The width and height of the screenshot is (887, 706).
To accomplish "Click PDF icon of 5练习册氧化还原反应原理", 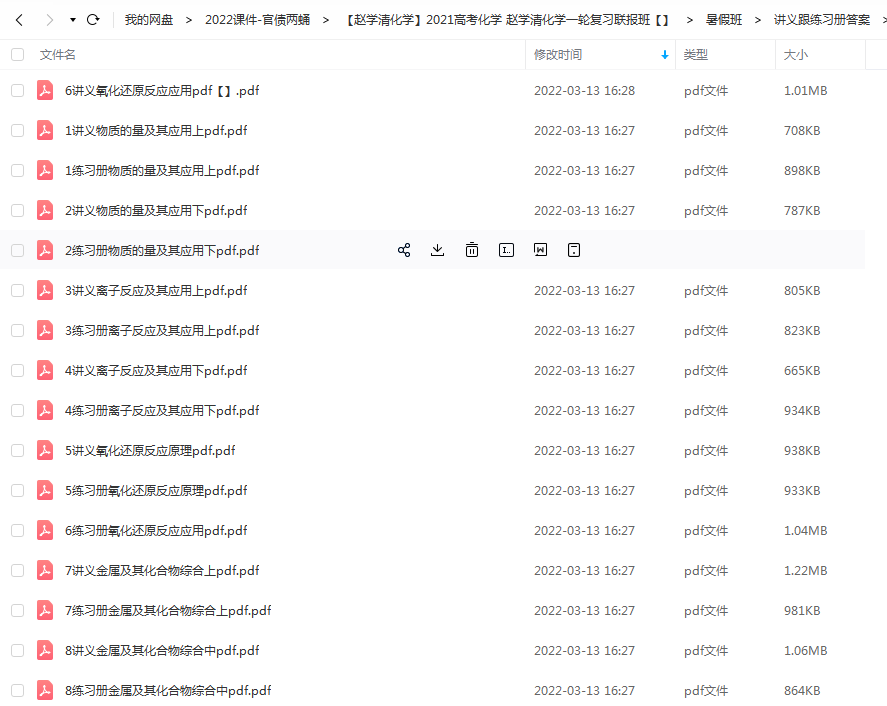I will pos(45,490).
